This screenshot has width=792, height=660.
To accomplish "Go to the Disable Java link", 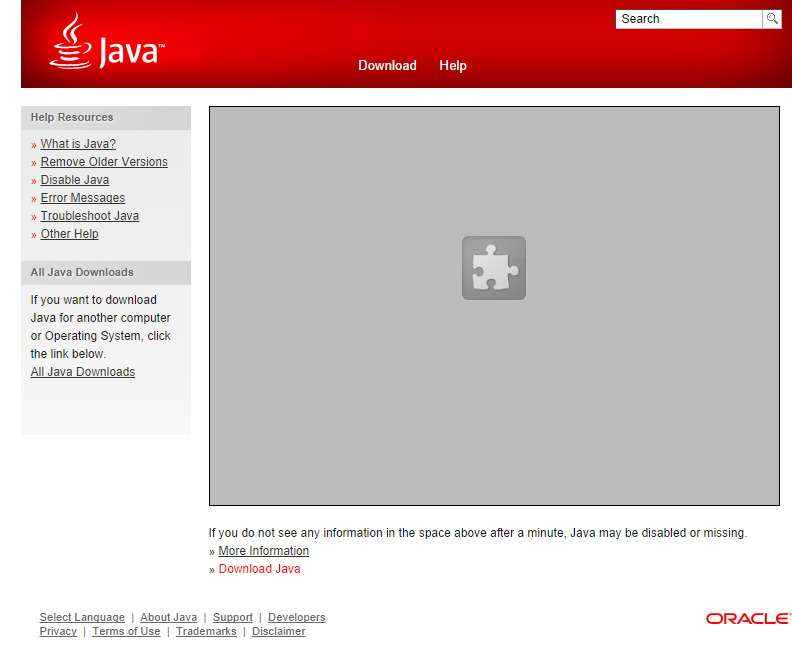I will 75,180.
